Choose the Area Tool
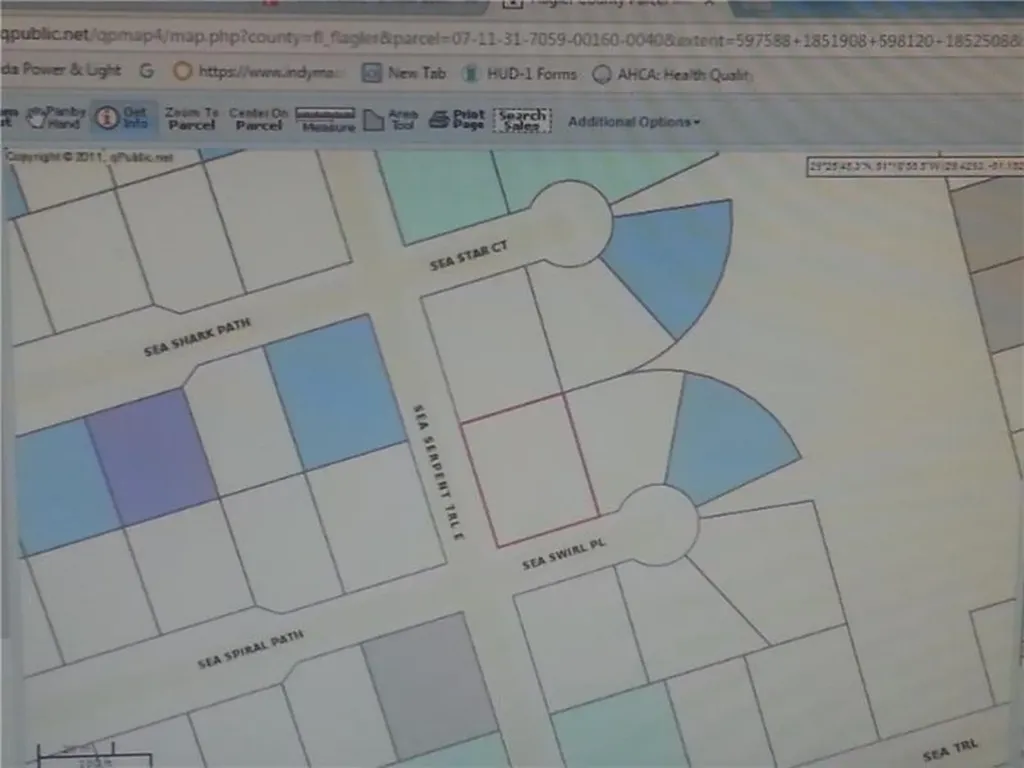This screenshot has height=768, width=1024. (x=391, y=120)
